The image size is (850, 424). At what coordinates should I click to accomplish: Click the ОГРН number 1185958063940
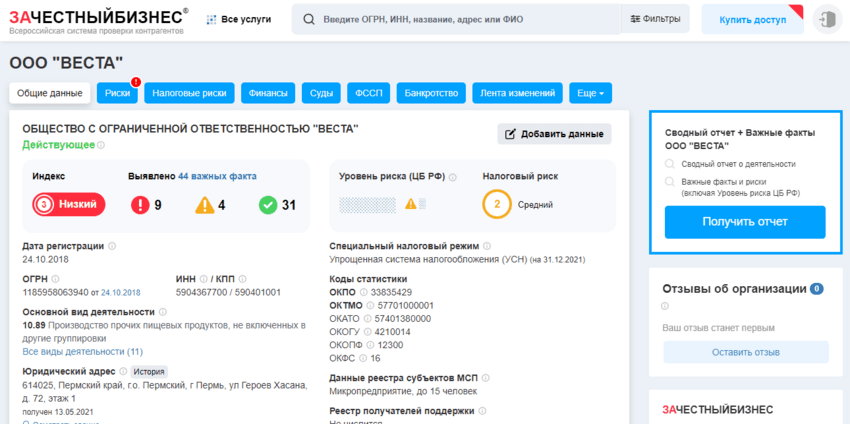55,293
